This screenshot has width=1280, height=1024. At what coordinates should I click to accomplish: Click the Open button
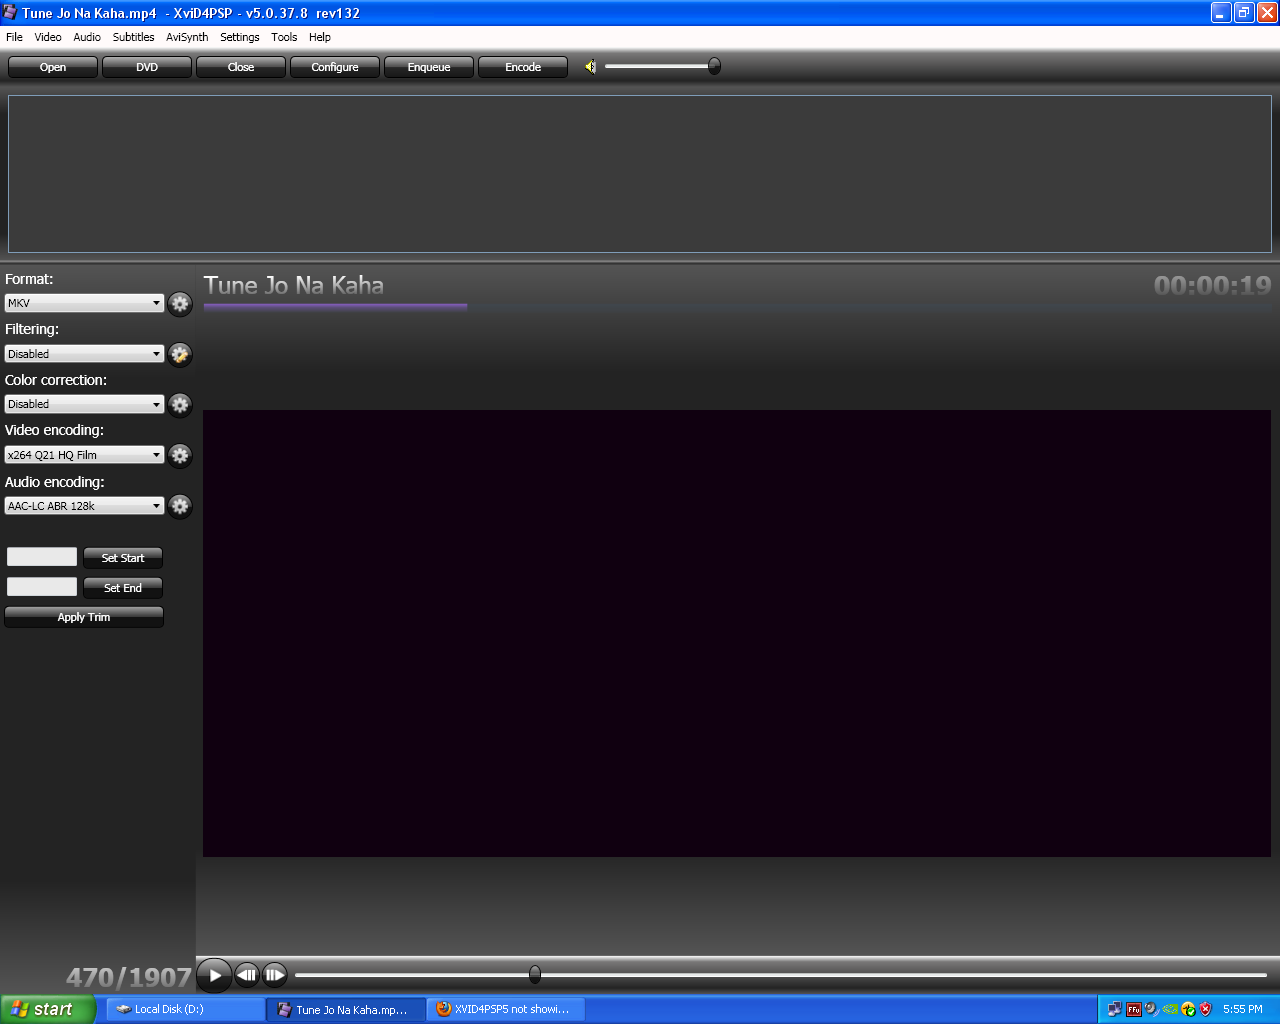(x=53, y=67)
